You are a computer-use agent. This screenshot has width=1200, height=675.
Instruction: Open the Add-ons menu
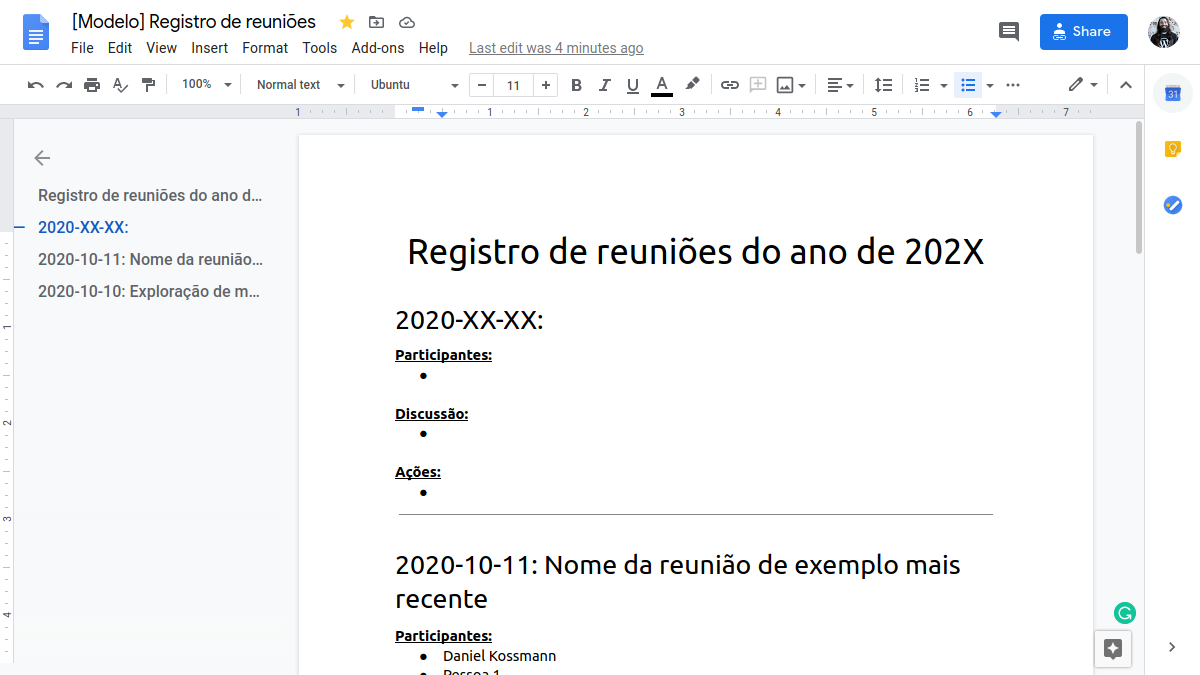(x=378, y=48)
